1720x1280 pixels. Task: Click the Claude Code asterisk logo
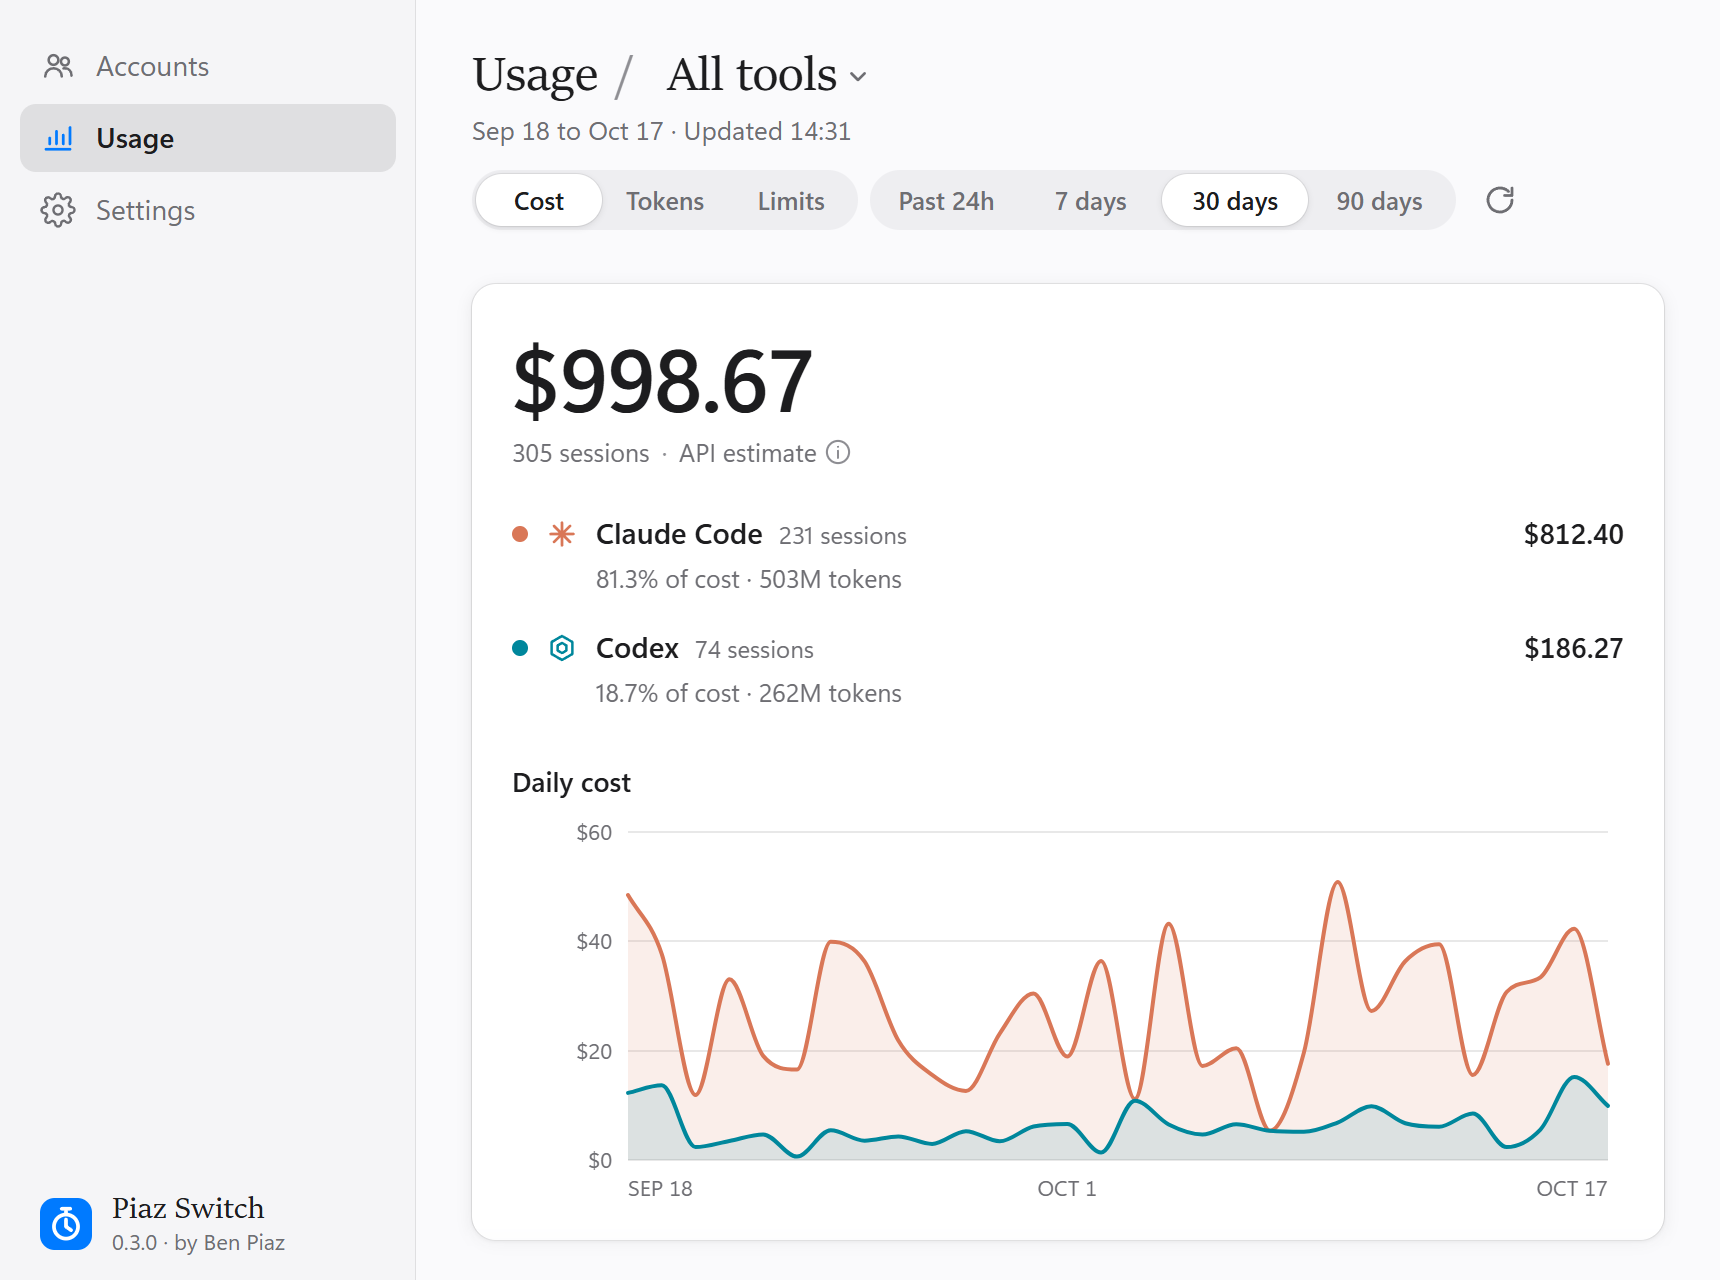(x=562, y=534)
